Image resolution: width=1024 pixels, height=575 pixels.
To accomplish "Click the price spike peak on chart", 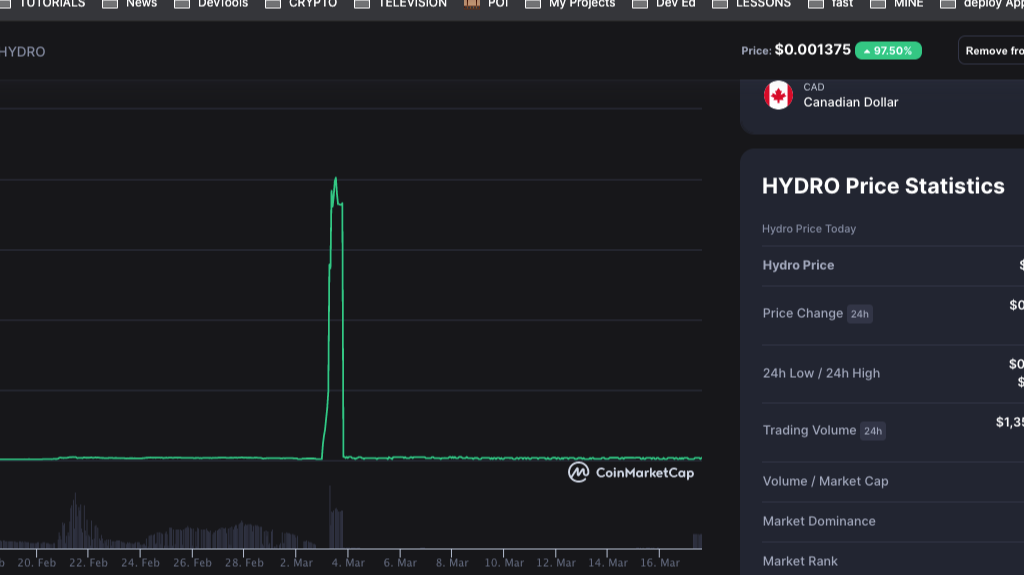I will click(336, 178).
